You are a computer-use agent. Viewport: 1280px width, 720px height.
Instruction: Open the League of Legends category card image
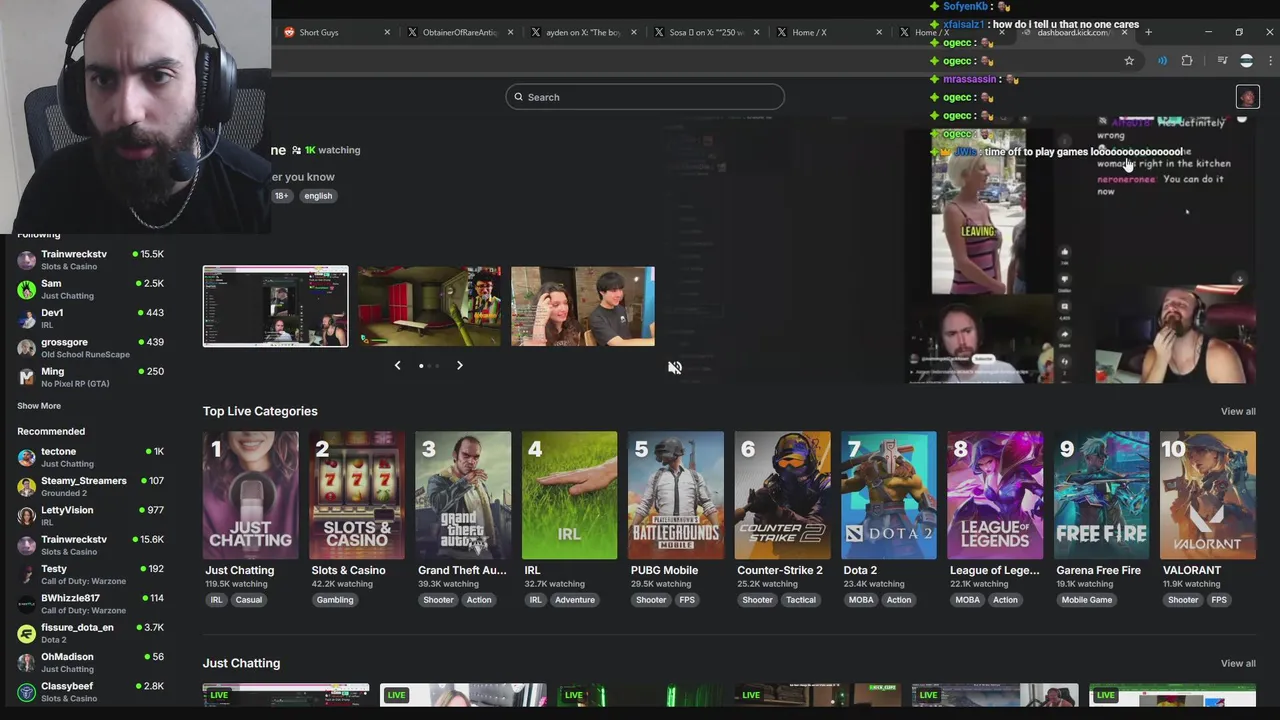point(995,495)
